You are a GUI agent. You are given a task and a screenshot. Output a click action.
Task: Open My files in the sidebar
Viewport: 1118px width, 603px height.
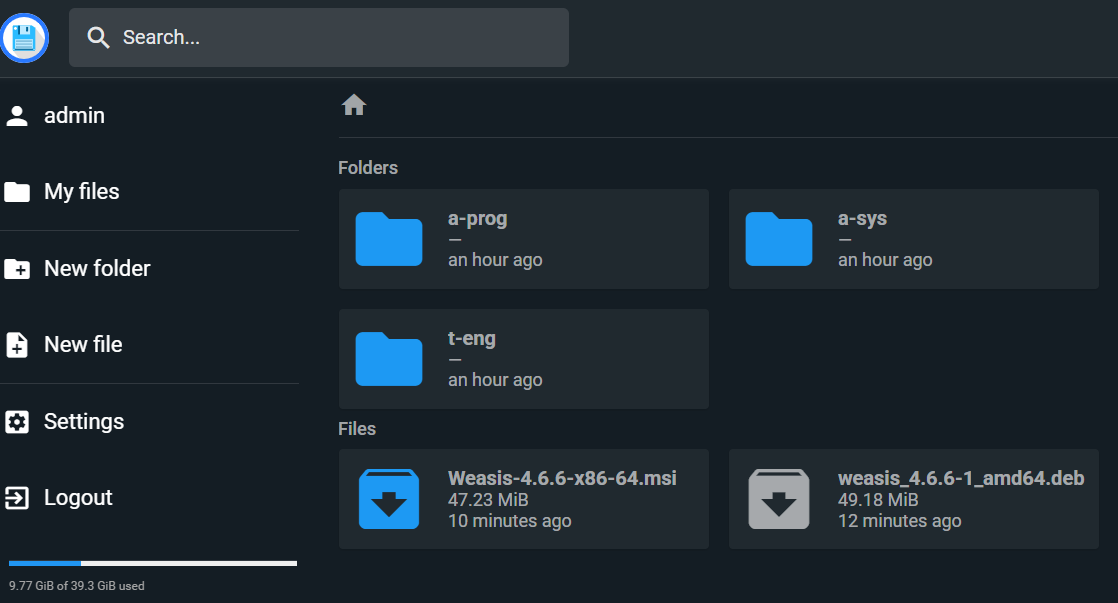pos(81,192)
